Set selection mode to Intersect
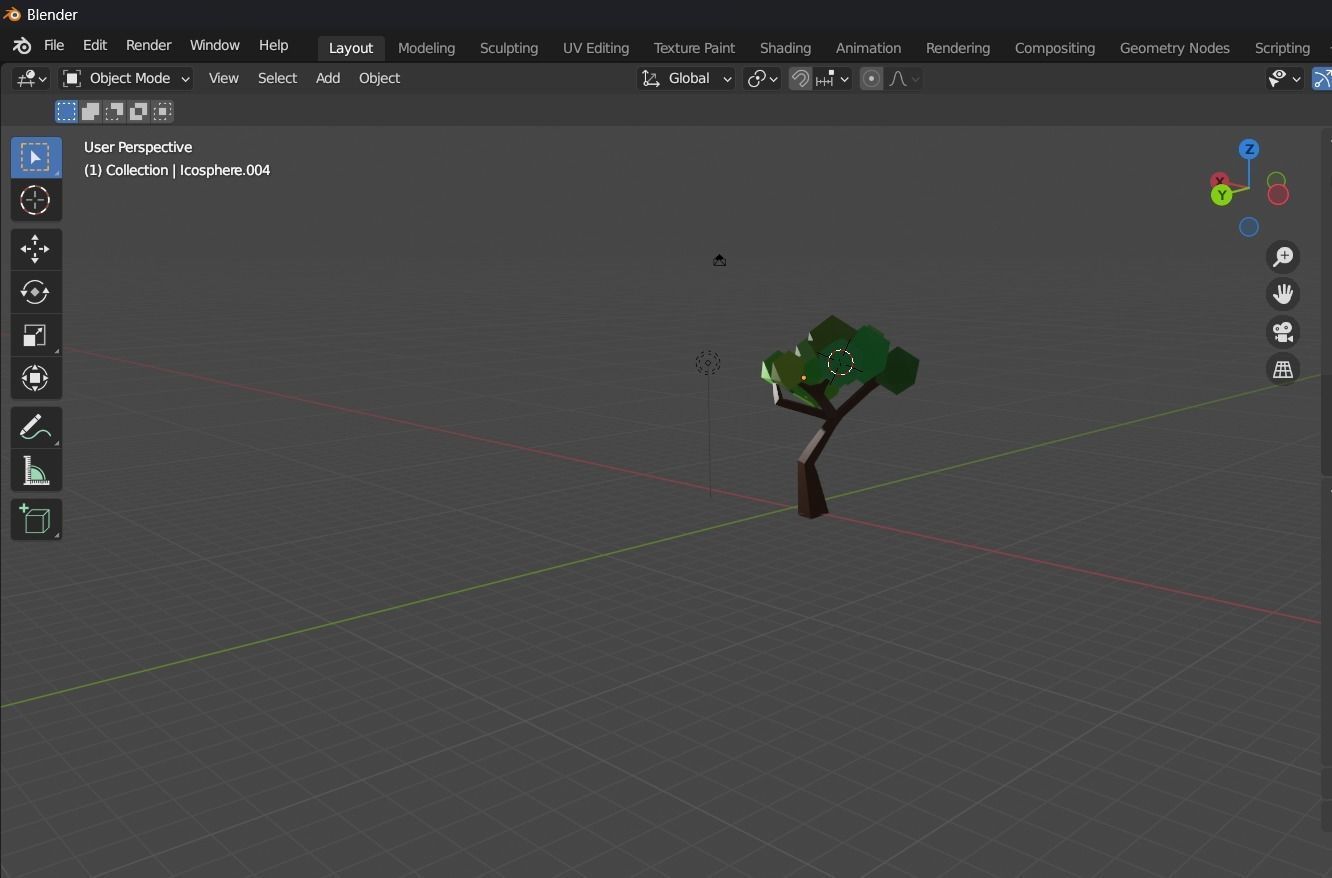This screenshot has width=1332, height=878. pyautogui.click(x=163, y=111)
